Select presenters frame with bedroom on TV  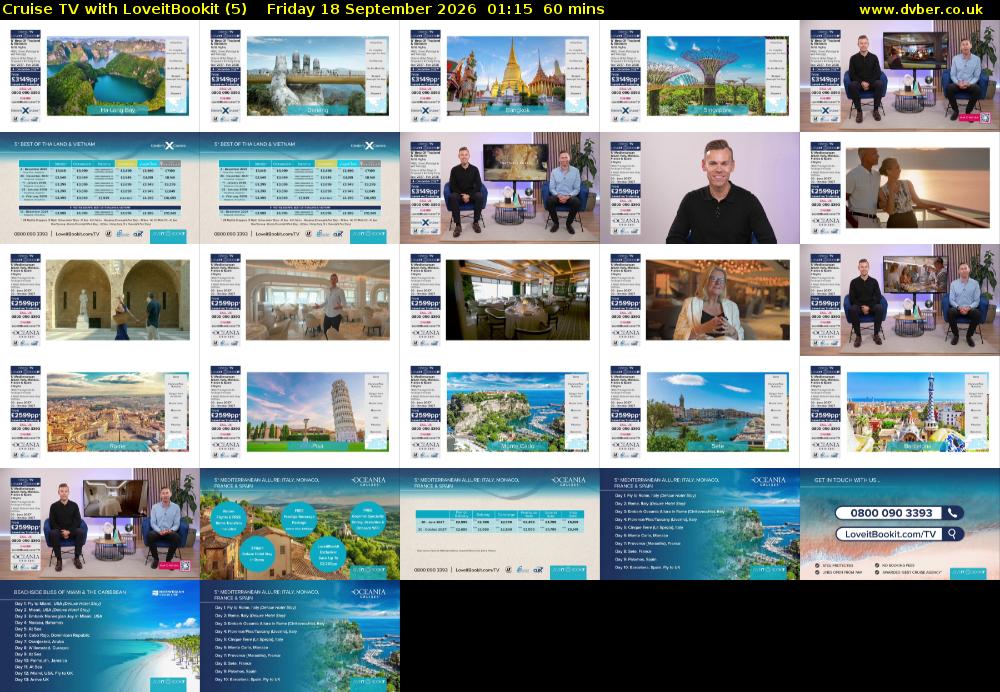99,524
